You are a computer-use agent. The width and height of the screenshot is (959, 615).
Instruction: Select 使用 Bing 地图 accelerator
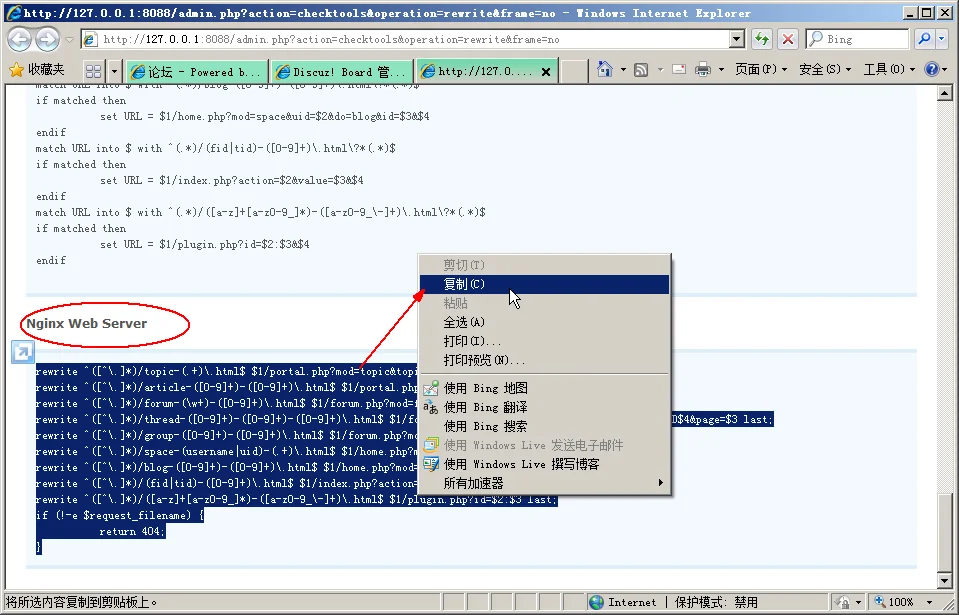pyautogui.click(x=544, y=388)
